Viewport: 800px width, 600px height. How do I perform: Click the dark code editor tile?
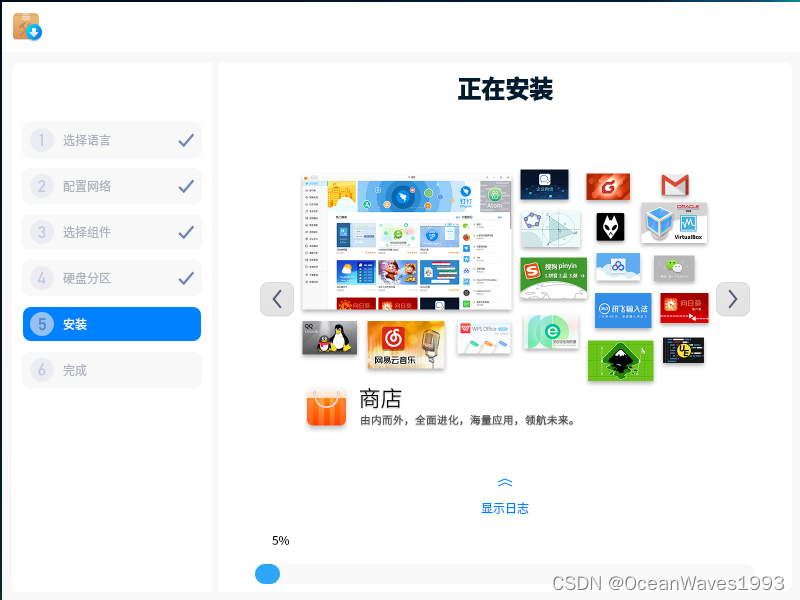pos(683,351)
